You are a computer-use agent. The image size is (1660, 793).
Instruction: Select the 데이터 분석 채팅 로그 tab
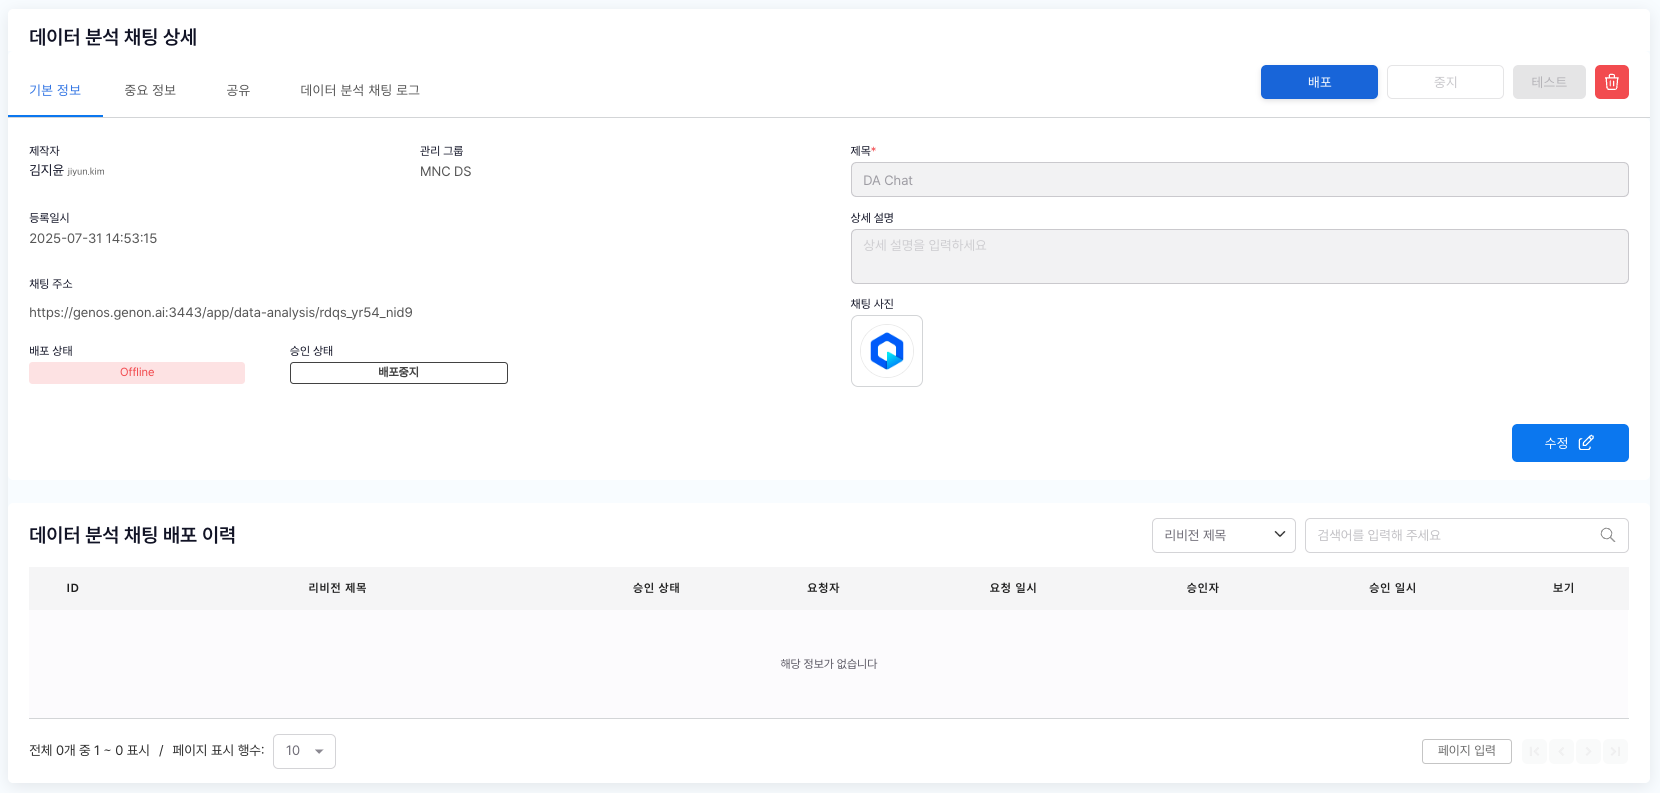pos(360,90)
